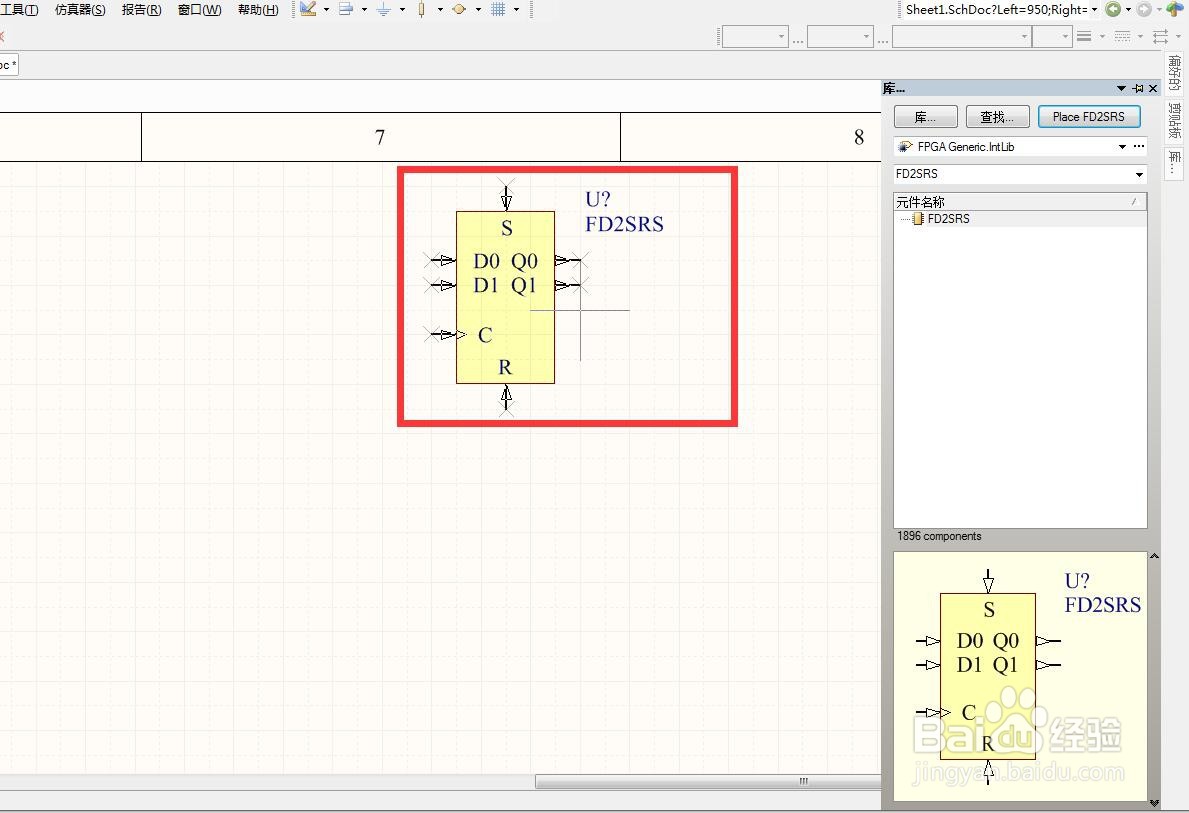Expand the drawing tools dropdown arrow
Viewport: 1189px width, 813px height.
click(326, 9)
